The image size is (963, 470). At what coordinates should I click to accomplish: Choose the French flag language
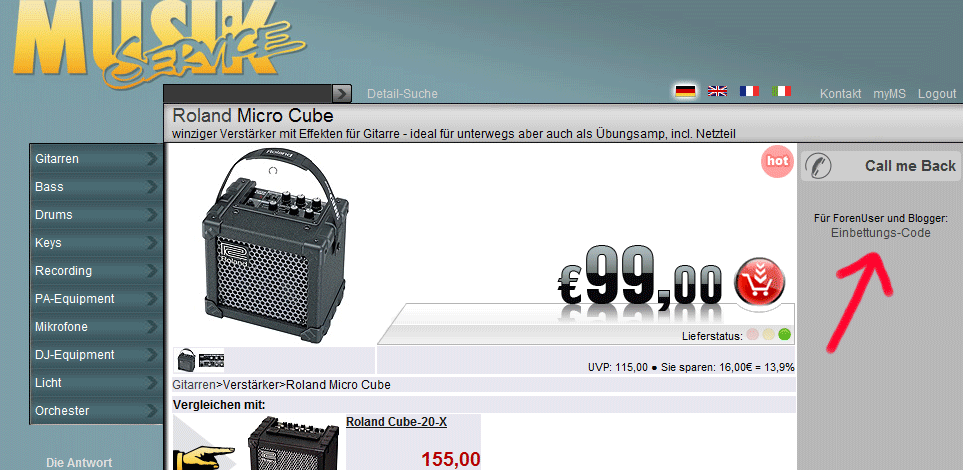[x=749, y=91]
